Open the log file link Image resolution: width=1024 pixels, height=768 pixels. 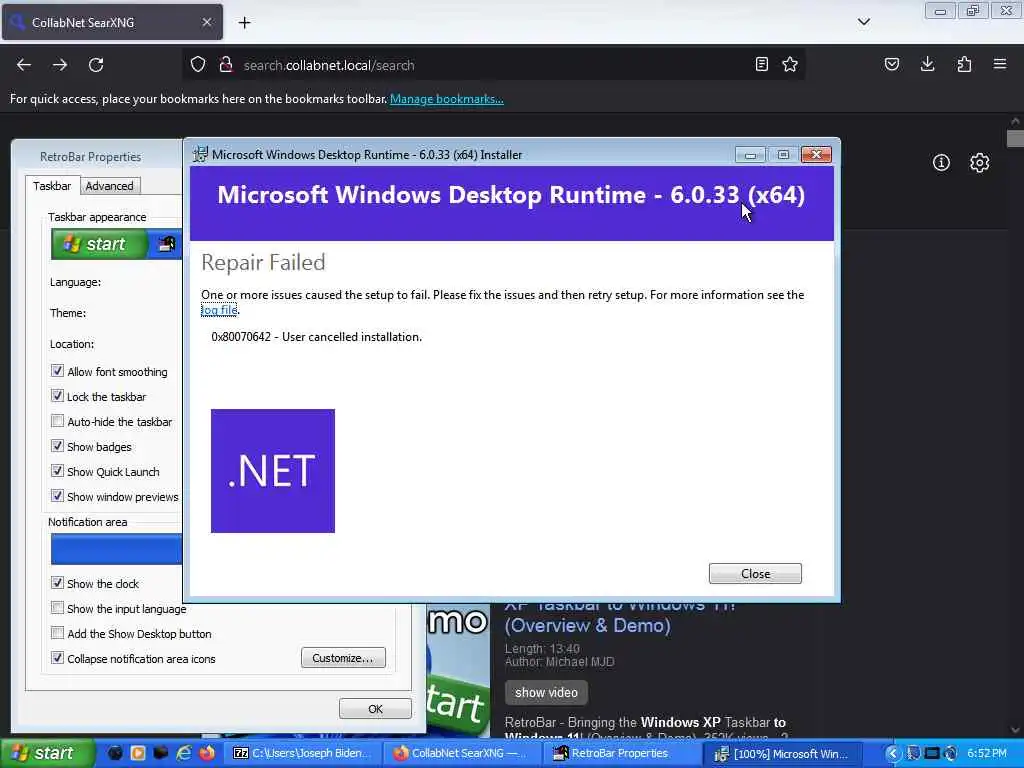(x=219, y=310)
